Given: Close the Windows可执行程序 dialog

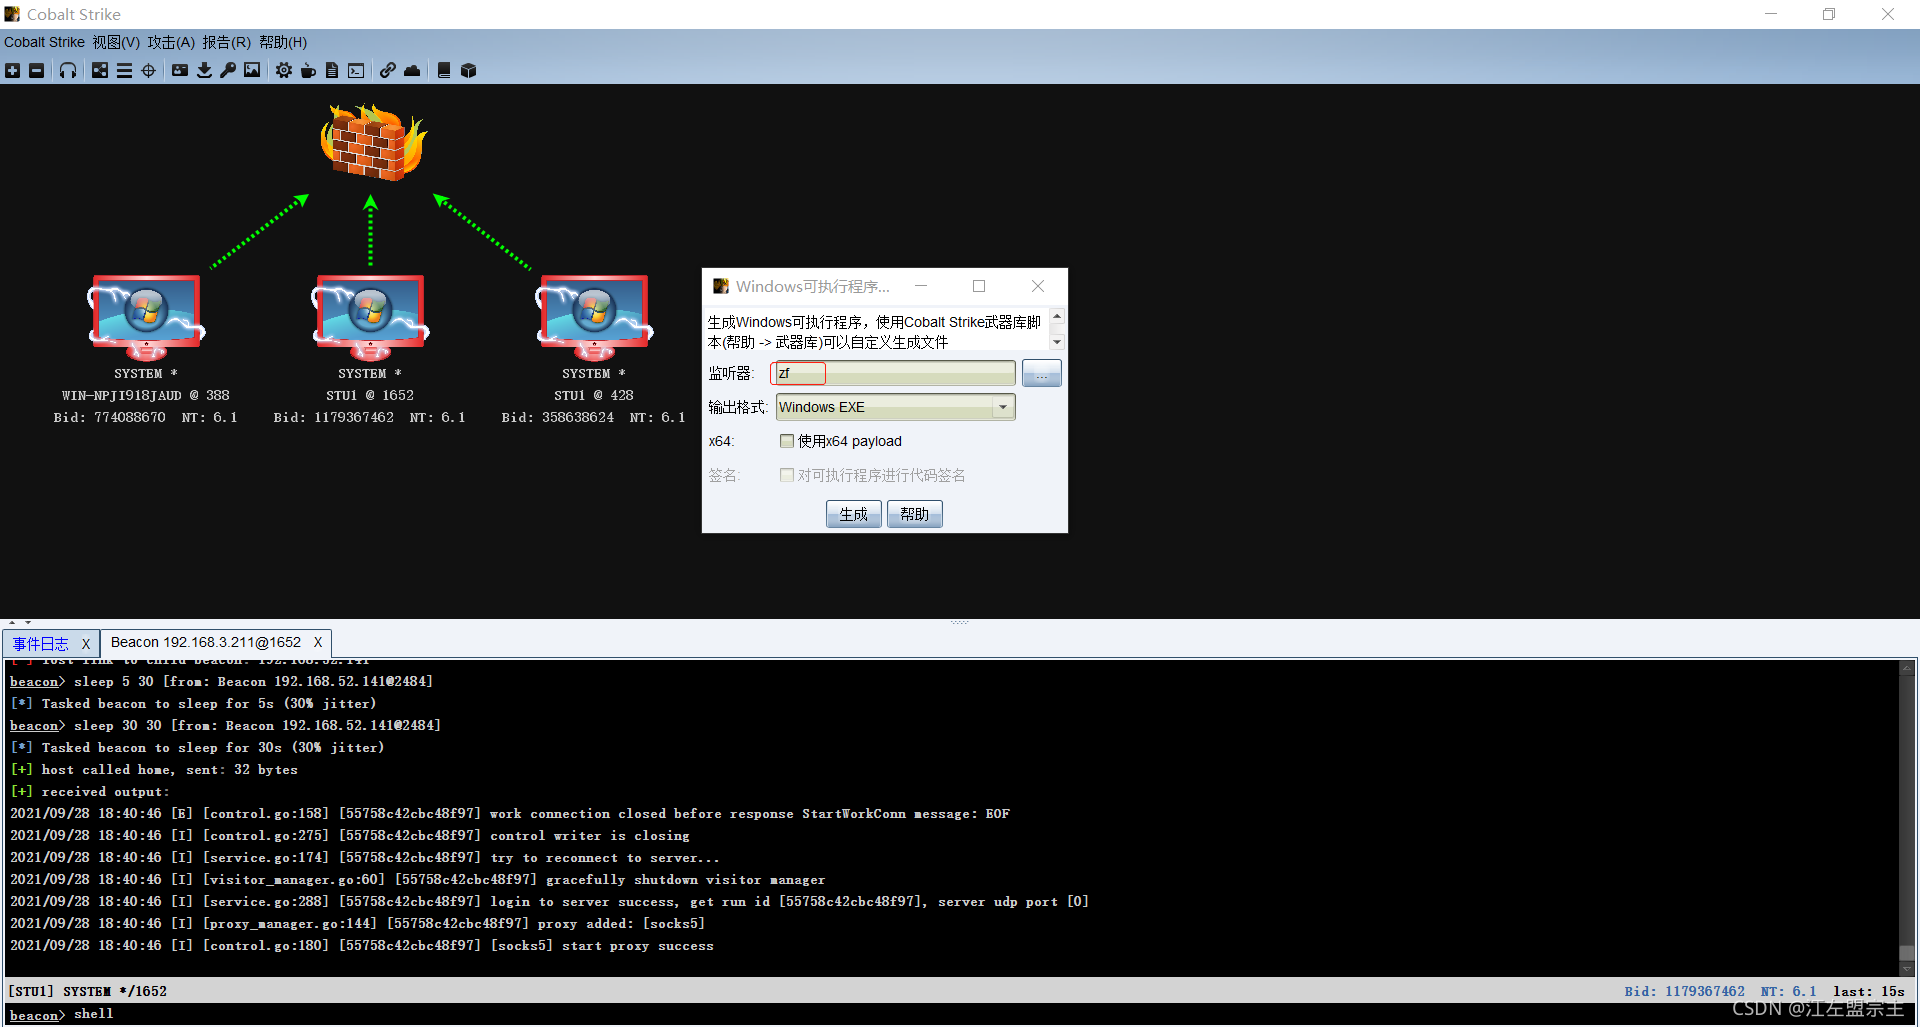Looking at the screenshot, I should pyautogui.click(x=1038, y=286).
